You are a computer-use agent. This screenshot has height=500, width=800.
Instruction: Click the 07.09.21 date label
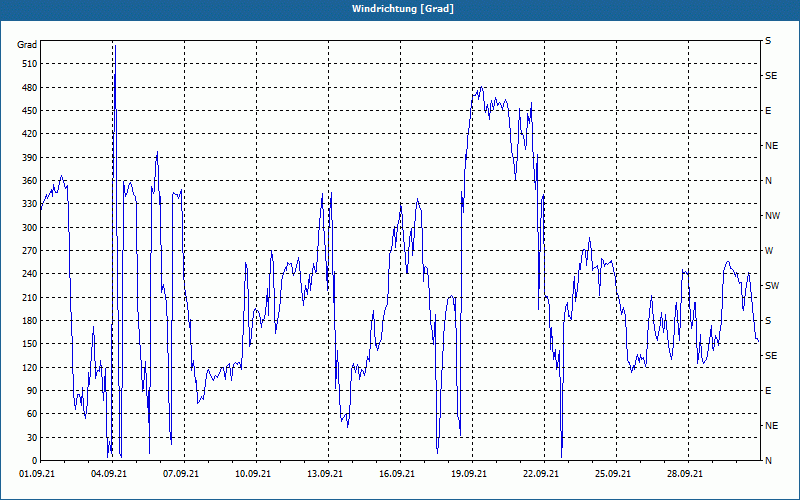[181, 474]
